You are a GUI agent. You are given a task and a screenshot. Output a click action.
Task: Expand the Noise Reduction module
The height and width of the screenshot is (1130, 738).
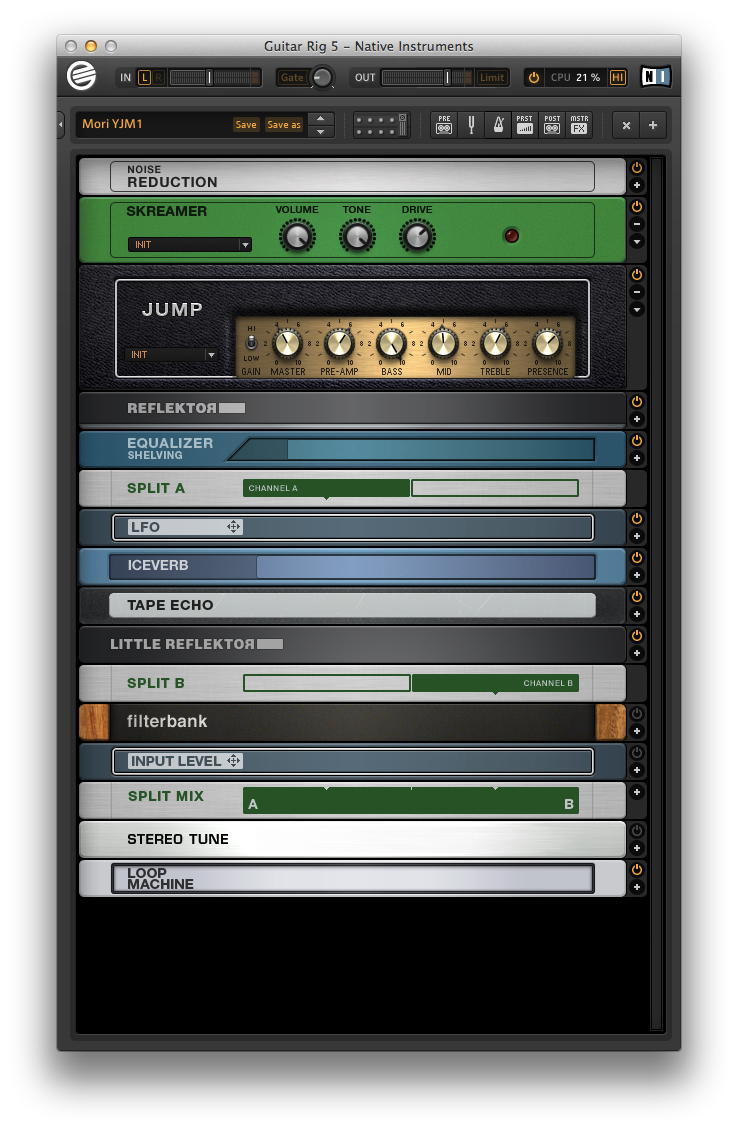pos(636,185)
